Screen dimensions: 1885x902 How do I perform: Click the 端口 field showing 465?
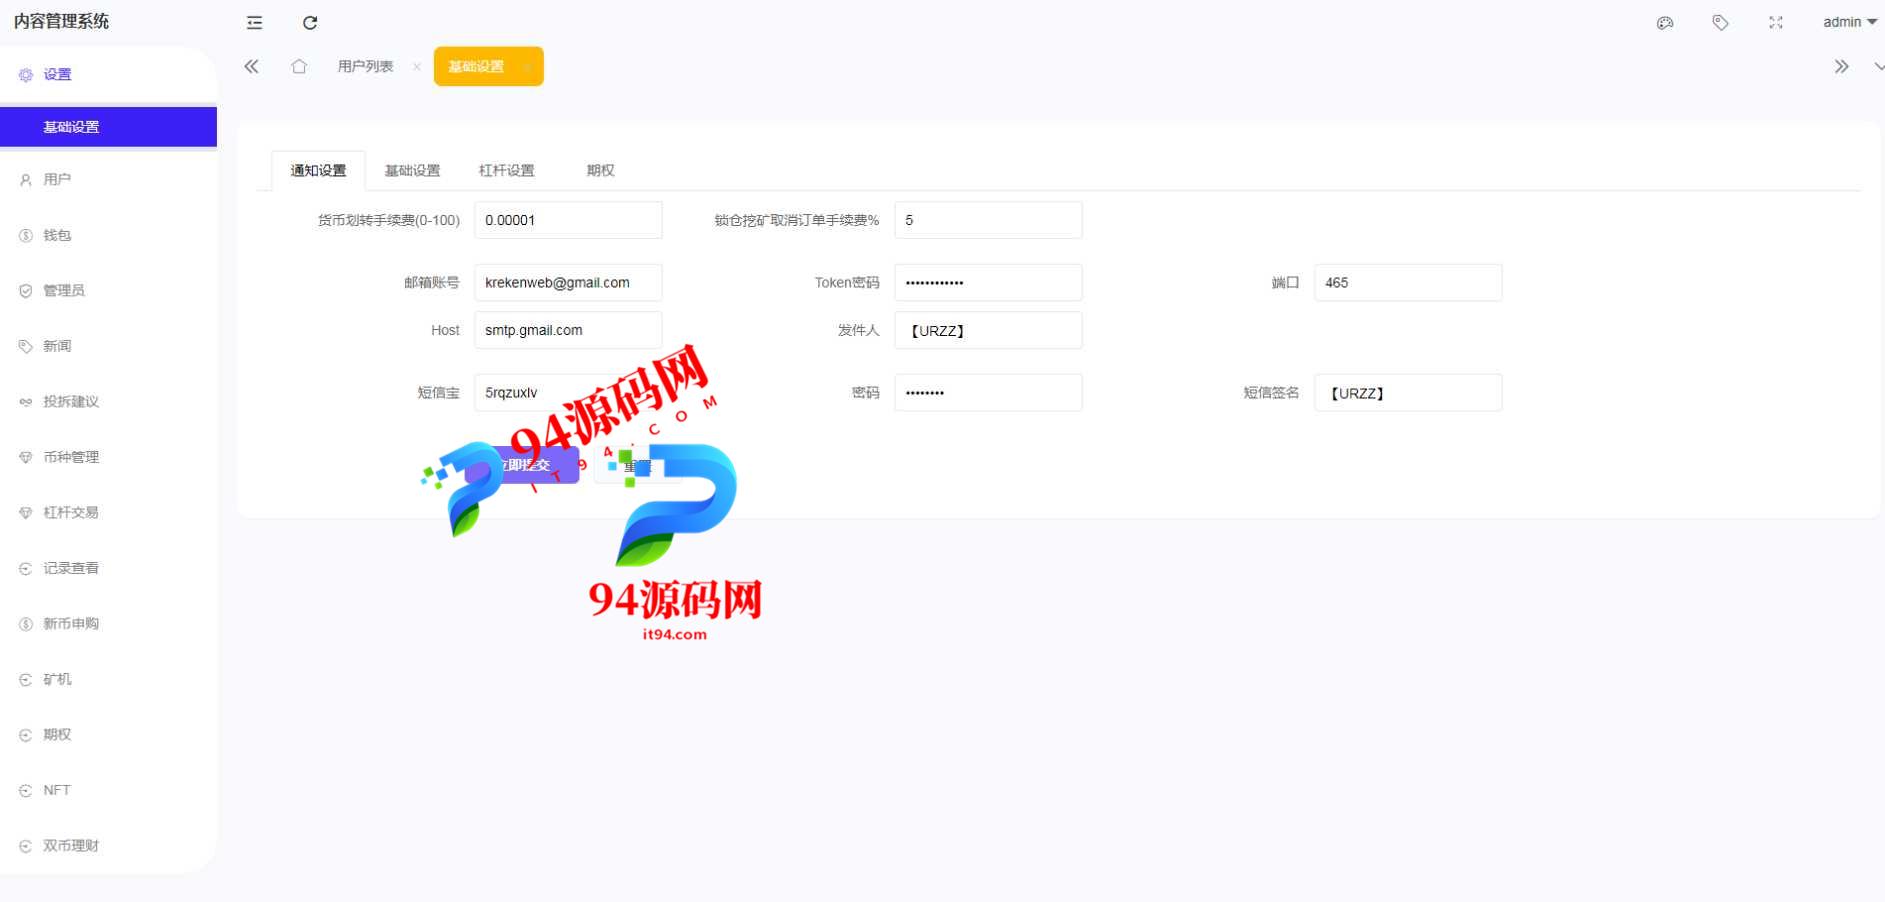click(x=1408, y=283)
